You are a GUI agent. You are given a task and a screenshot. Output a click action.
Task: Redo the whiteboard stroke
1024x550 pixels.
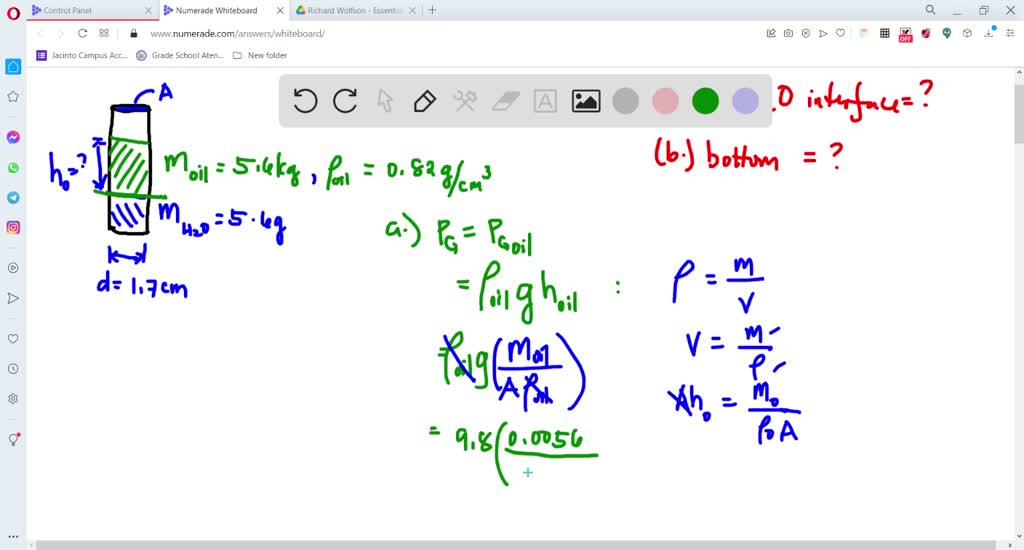pyautogui.click(x=345, y=101)
